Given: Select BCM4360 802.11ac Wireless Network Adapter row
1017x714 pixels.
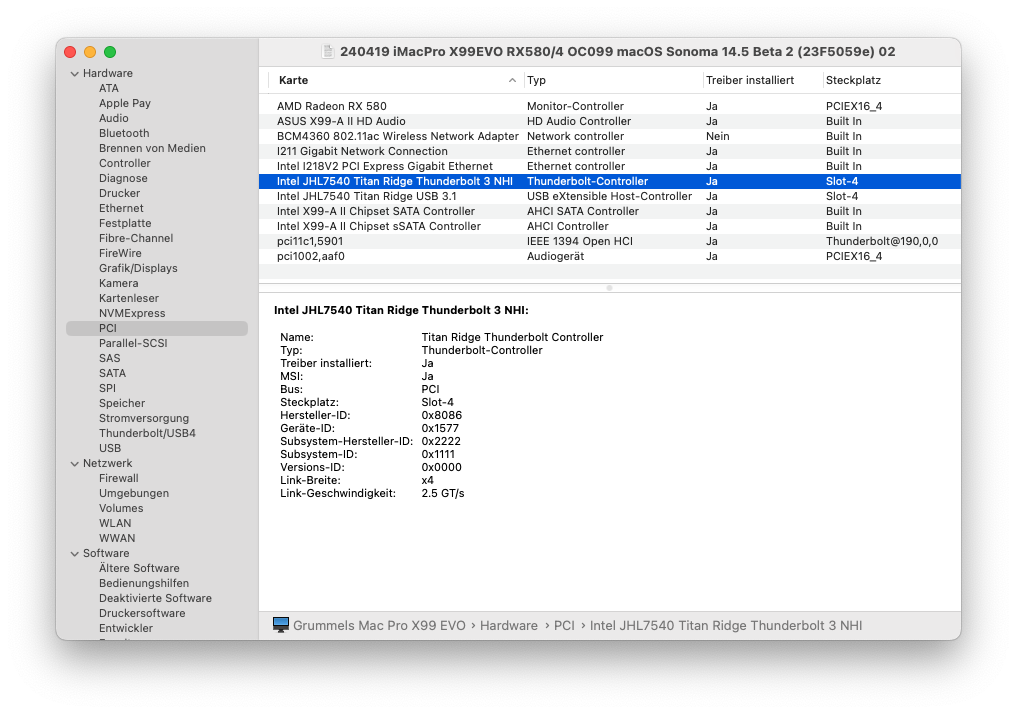Looking at the screenshot, I should click(610, 136).
